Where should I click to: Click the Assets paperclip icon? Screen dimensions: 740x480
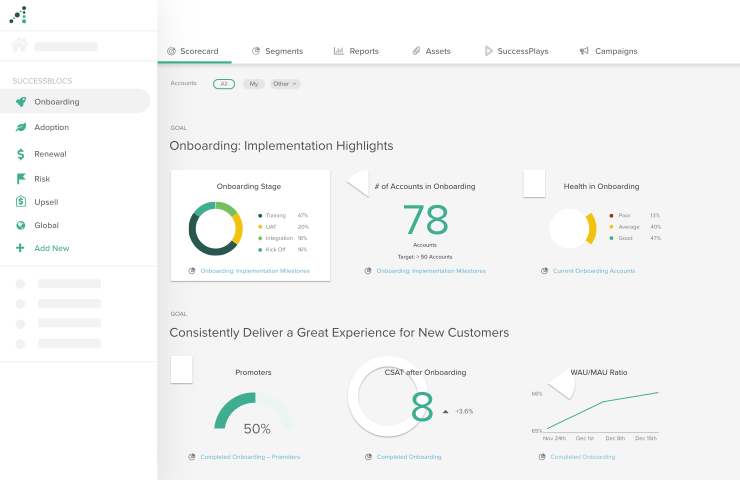tap(416, 51)
